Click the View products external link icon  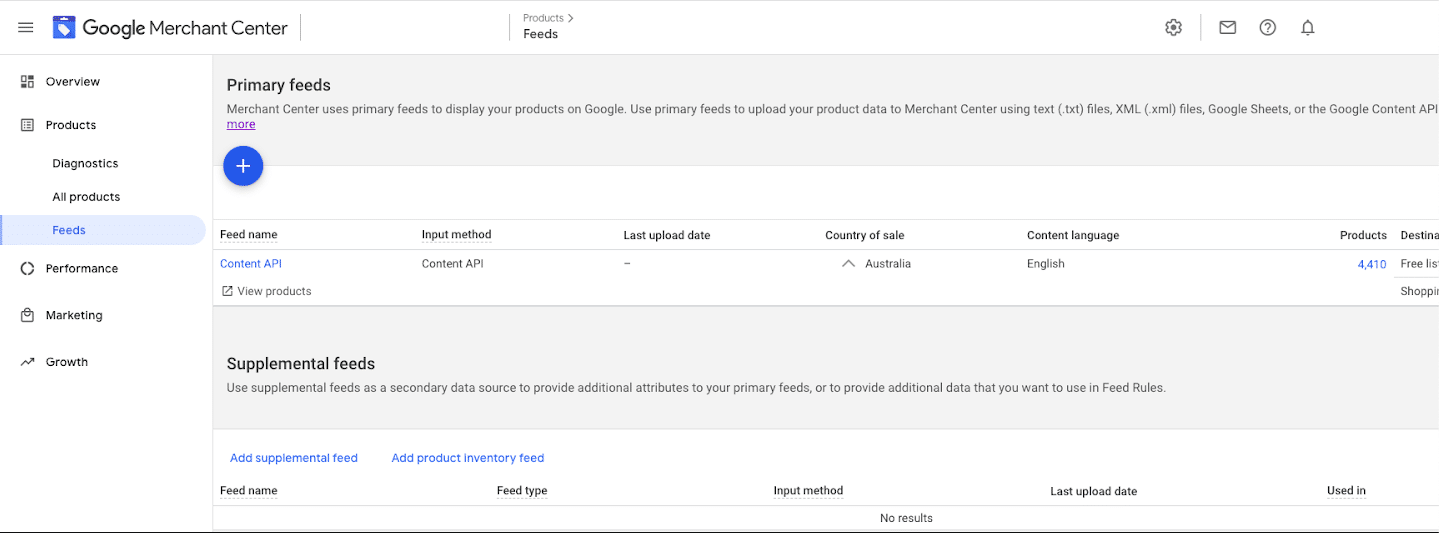coord(227,291)
